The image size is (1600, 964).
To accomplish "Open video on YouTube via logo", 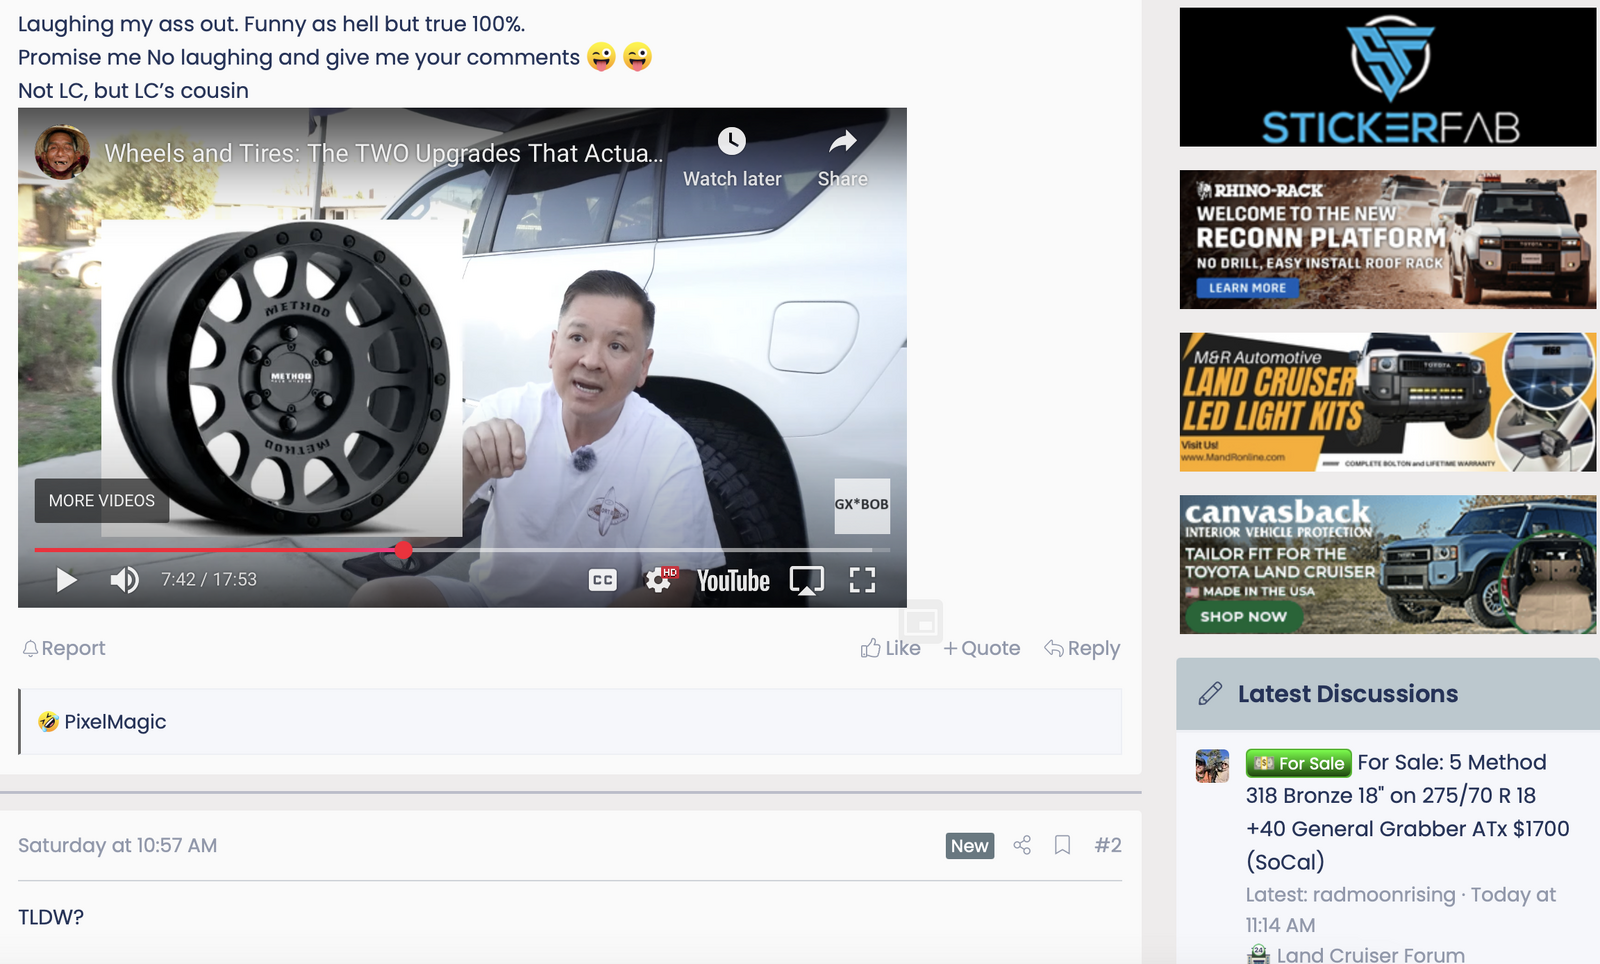I will (733, 581).
